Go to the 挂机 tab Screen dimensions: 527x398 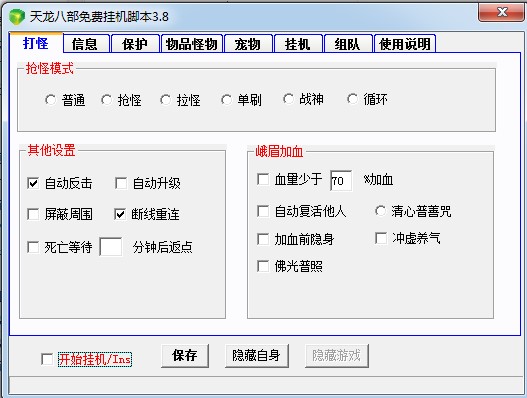[x=298, y=44]
